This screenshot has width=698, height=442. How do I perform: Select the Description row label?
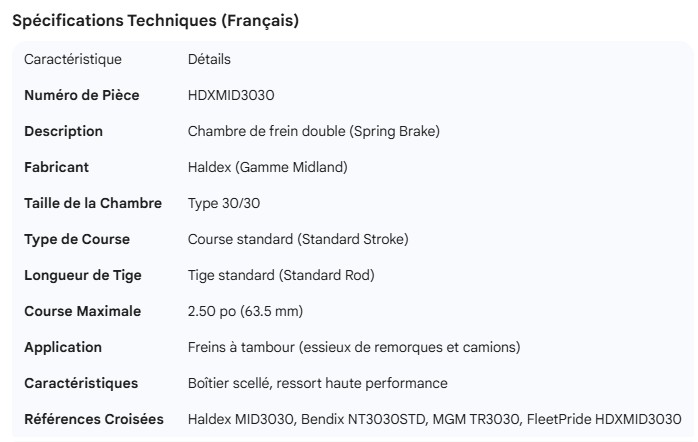64,131
